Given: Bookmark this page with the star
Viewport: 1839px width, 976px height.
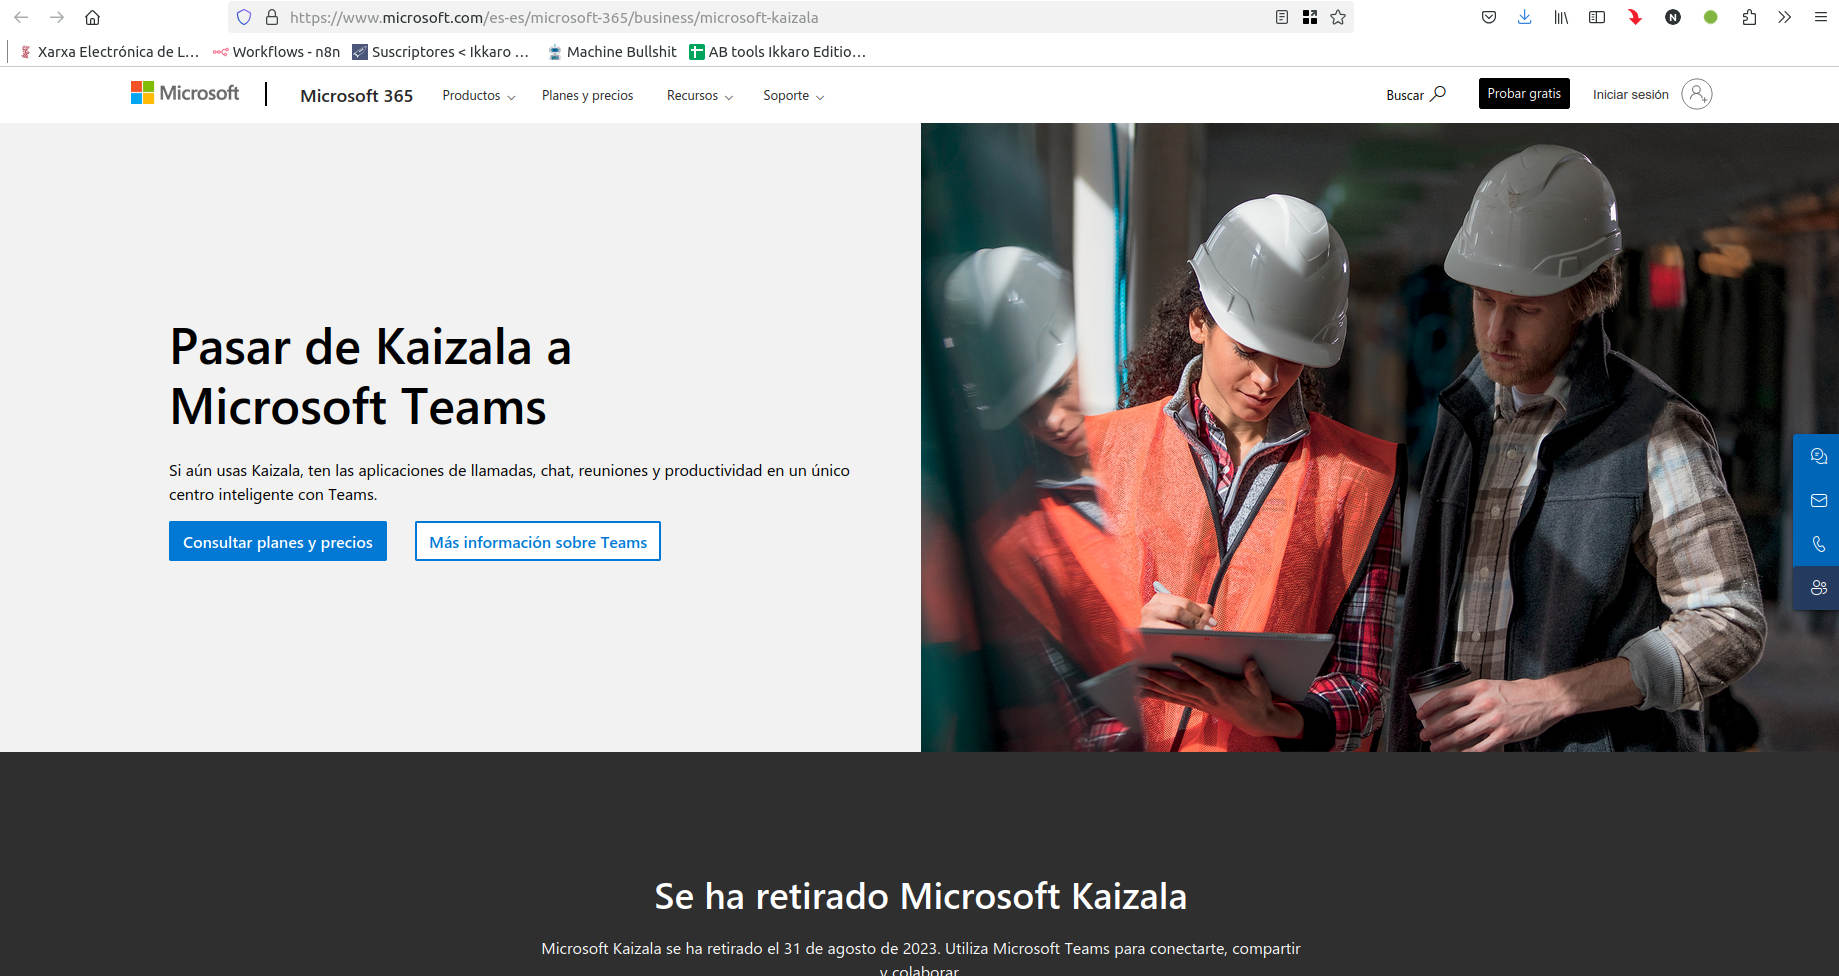Looking at the screenshot, I should coord(1338,17).
